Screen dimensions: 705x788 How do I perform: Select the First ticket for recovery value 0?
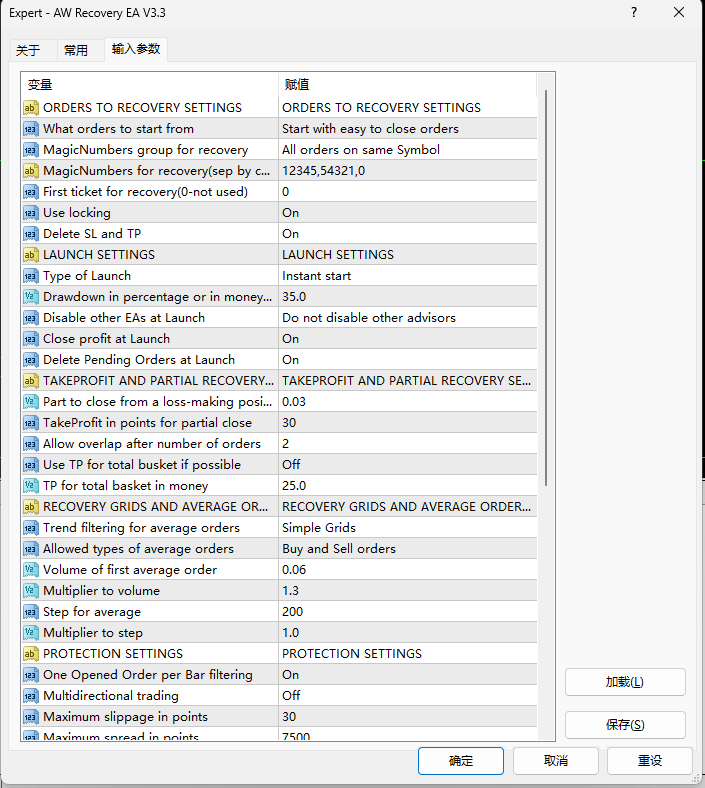click(408, 191)
